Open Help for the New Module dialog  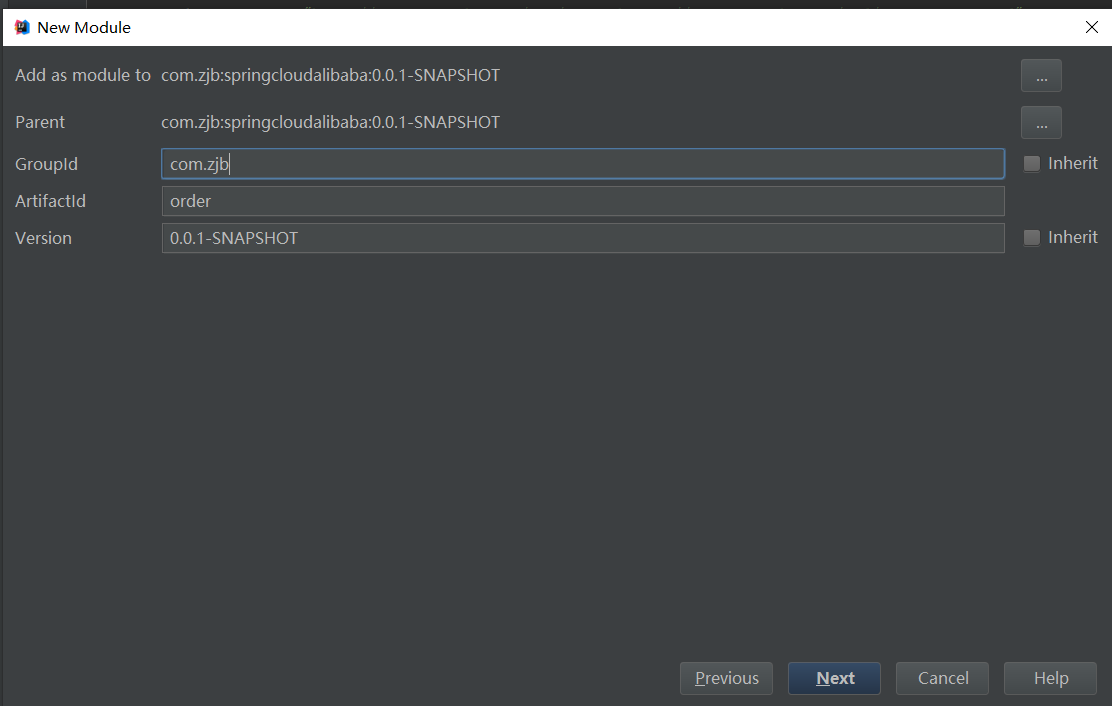click(1050, 678)
